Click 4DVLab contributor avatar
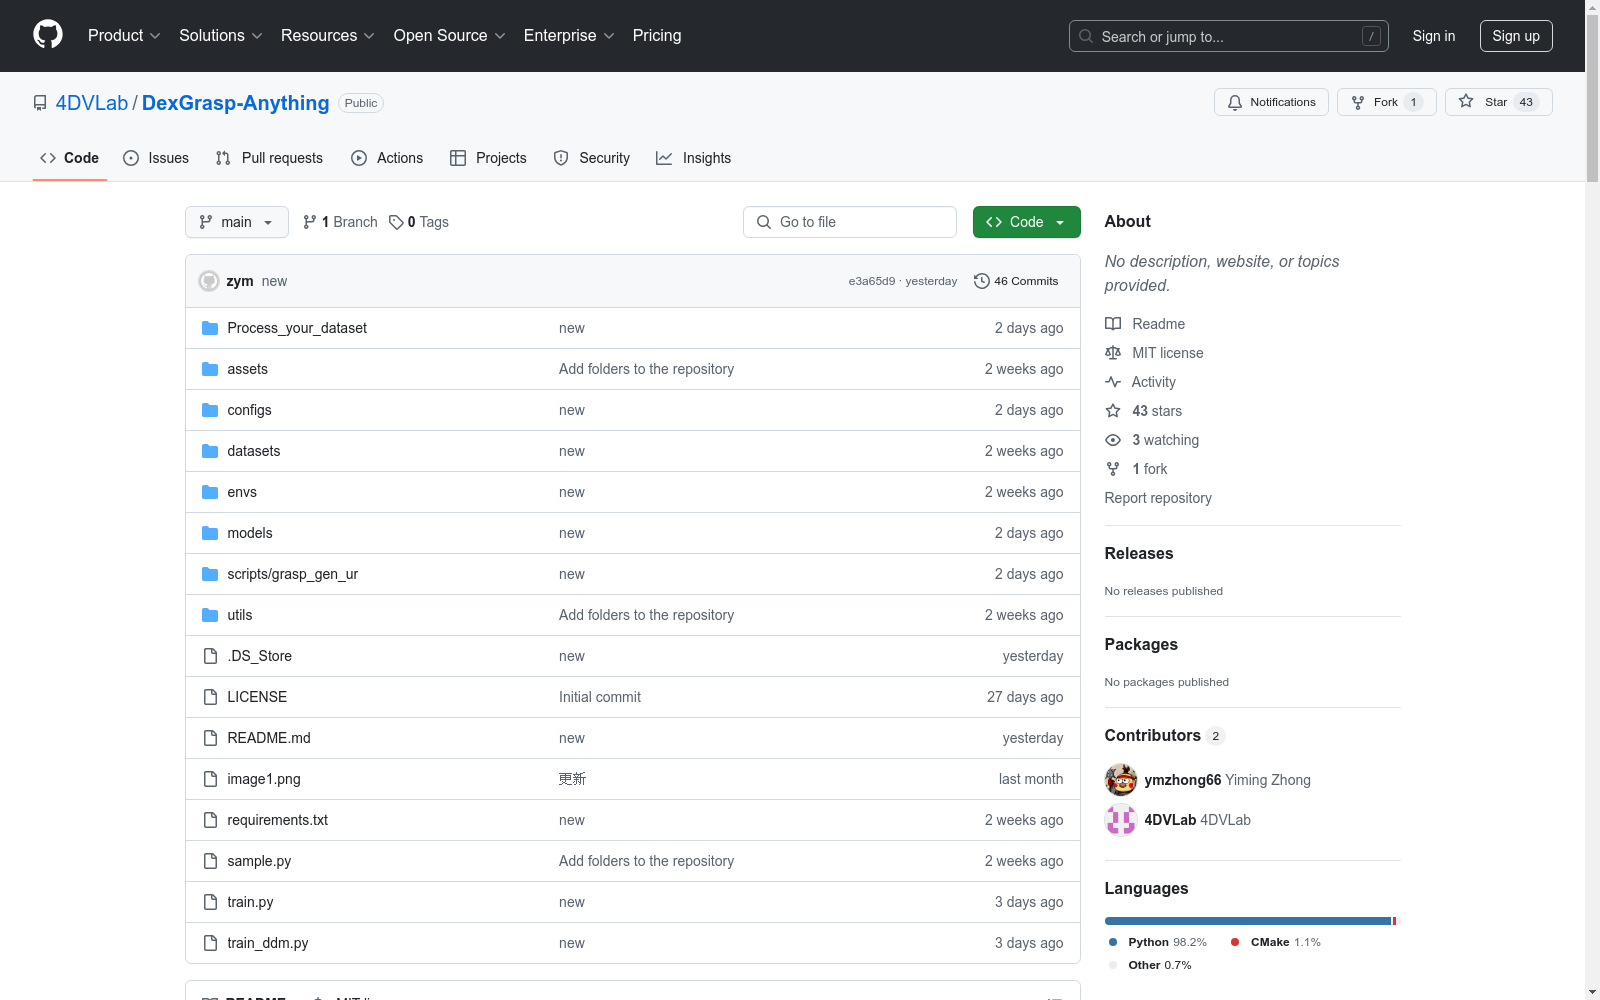This screenshot has width=1600, height=1000. coord(1121,820)
